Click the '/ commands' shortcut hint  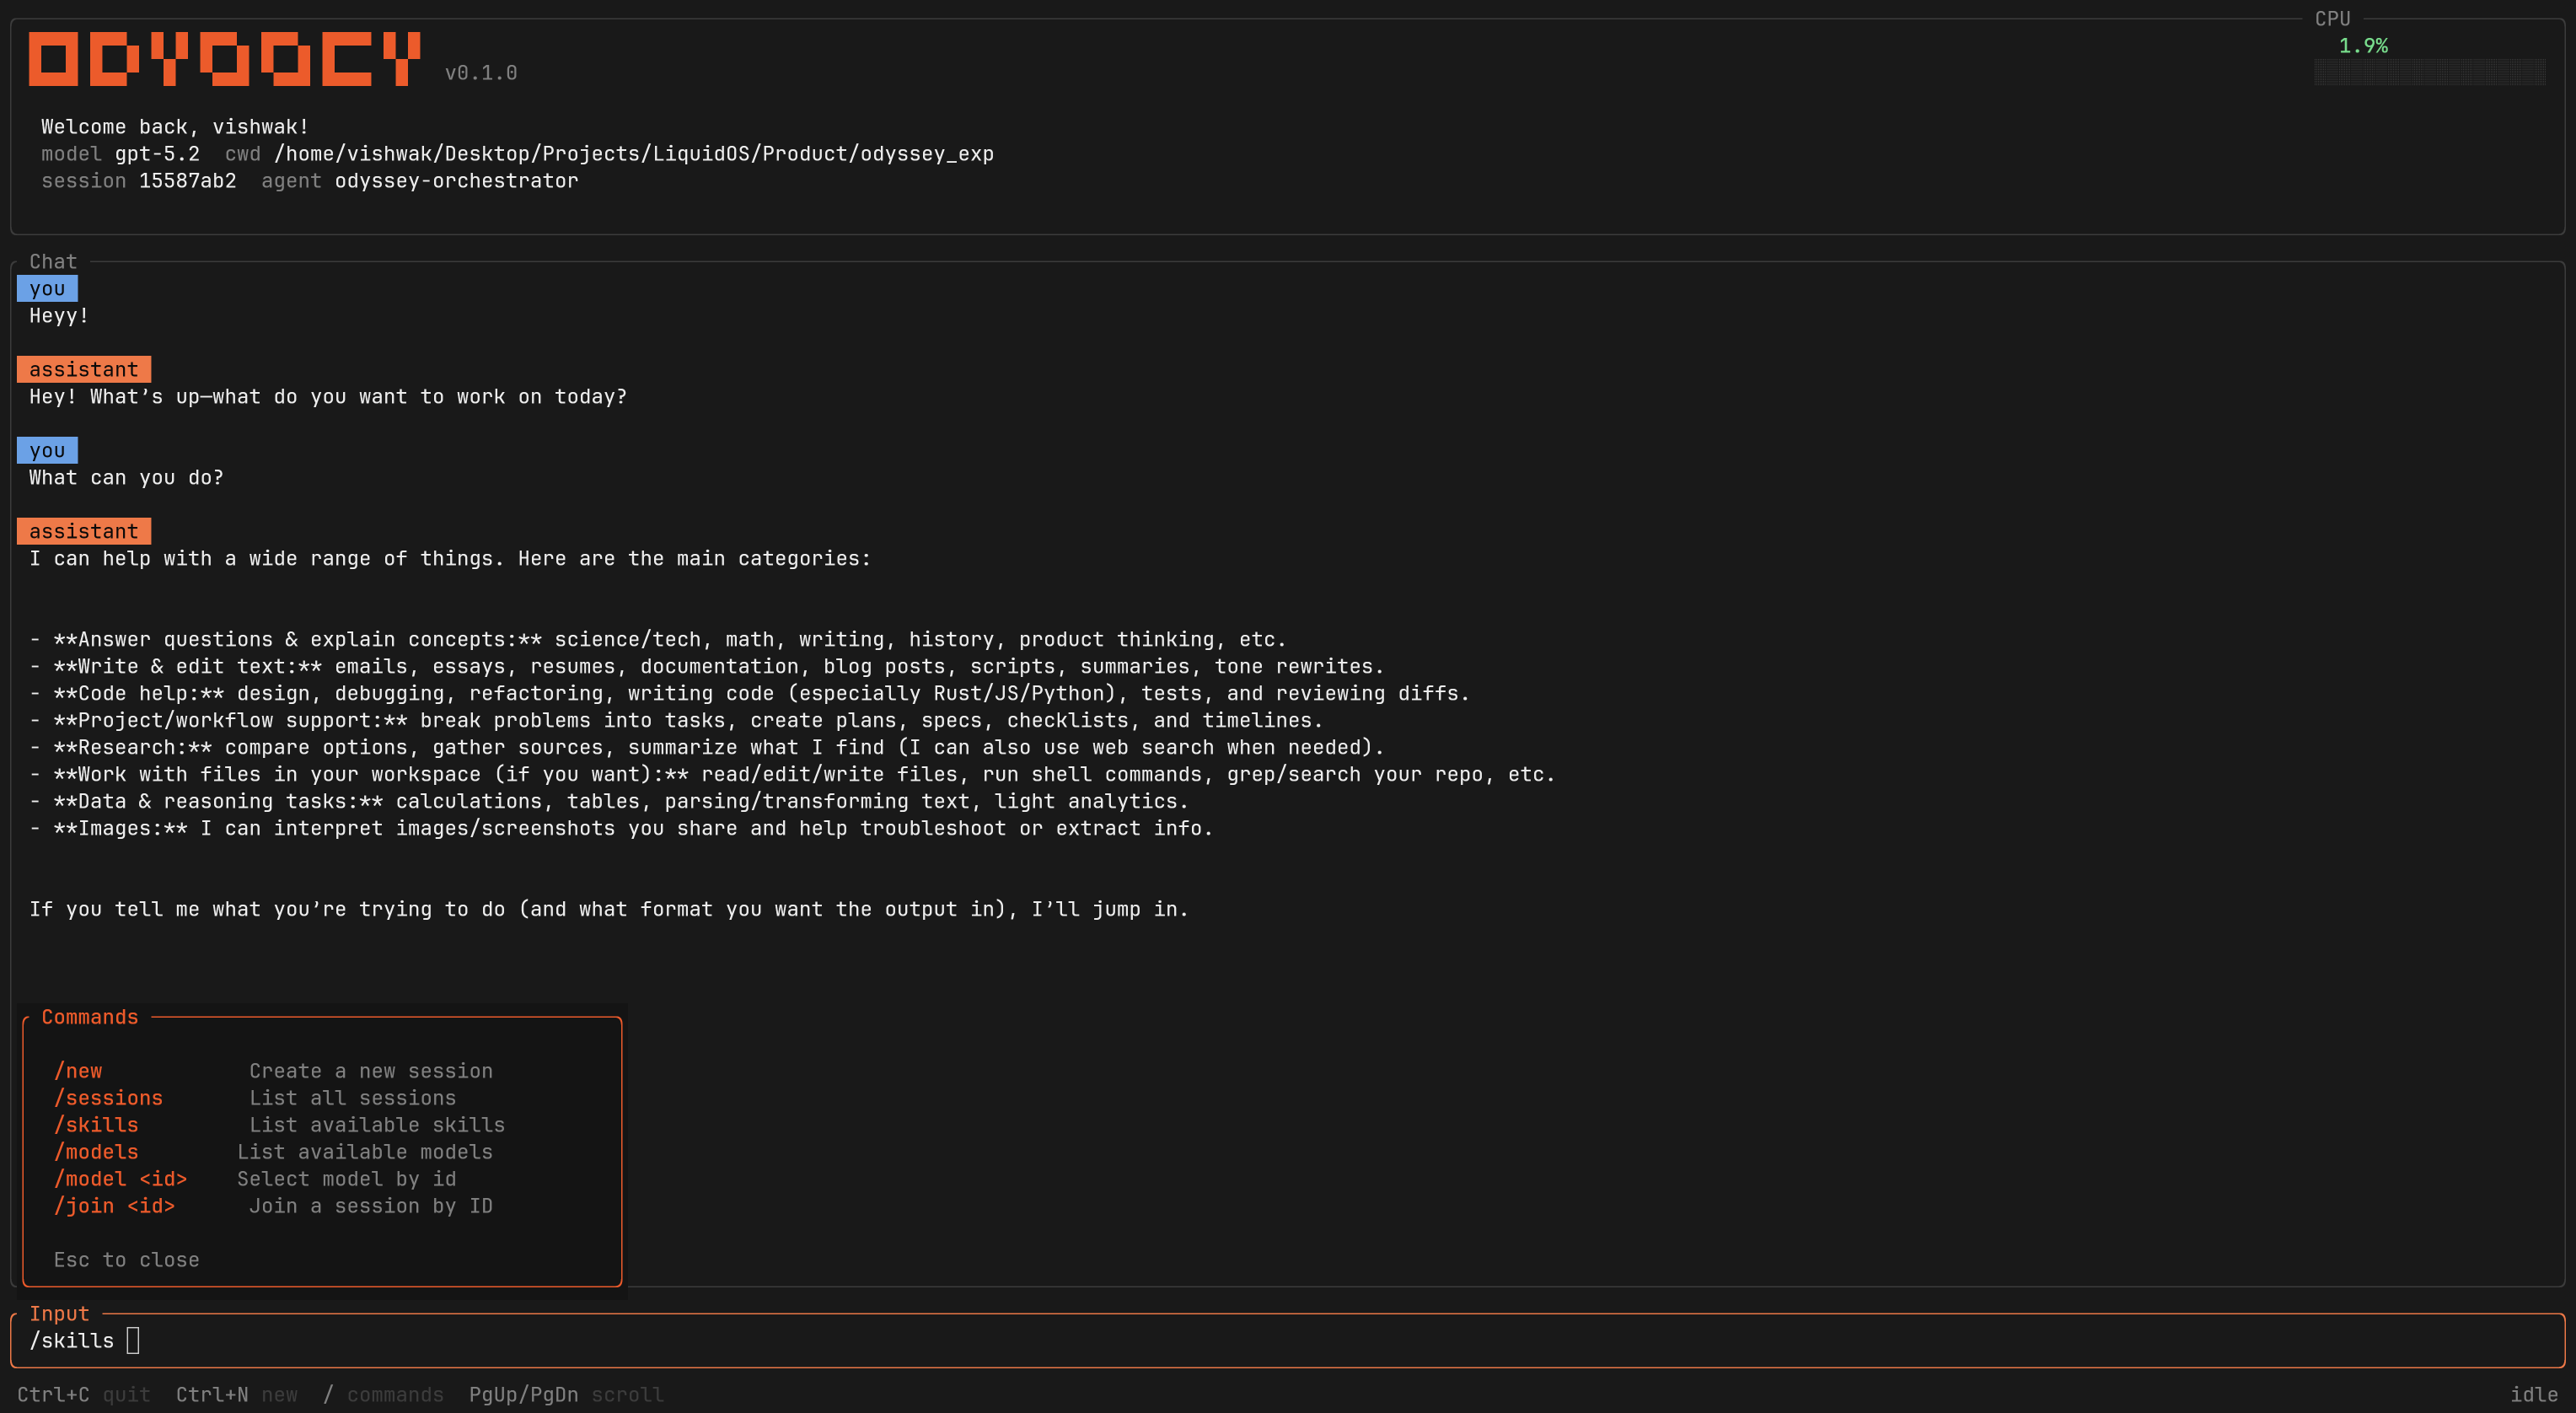point(383,1395)
